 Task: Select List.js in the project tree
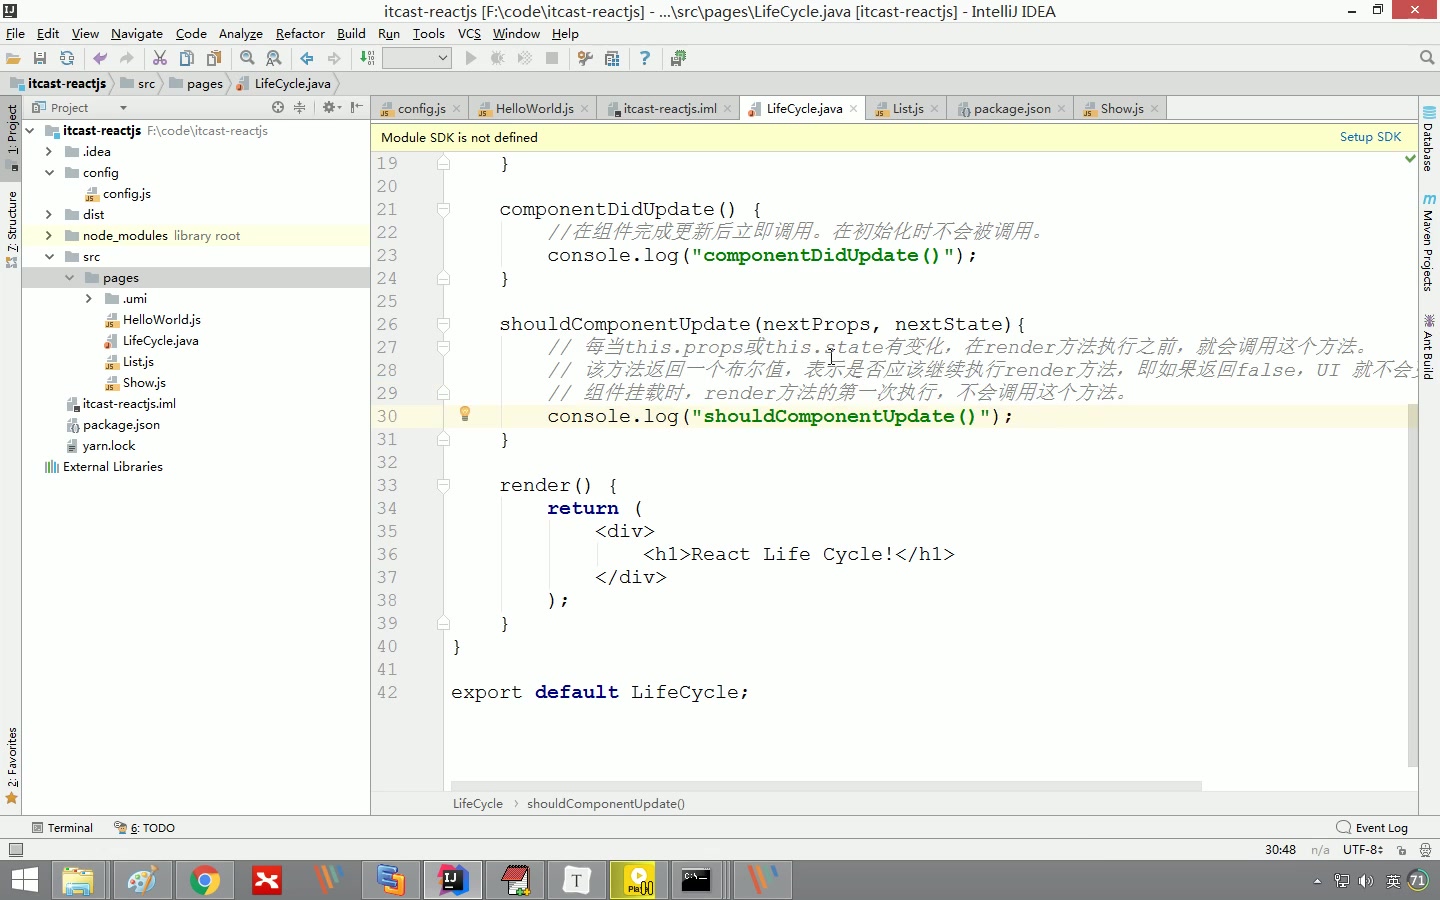click(138, 362)
